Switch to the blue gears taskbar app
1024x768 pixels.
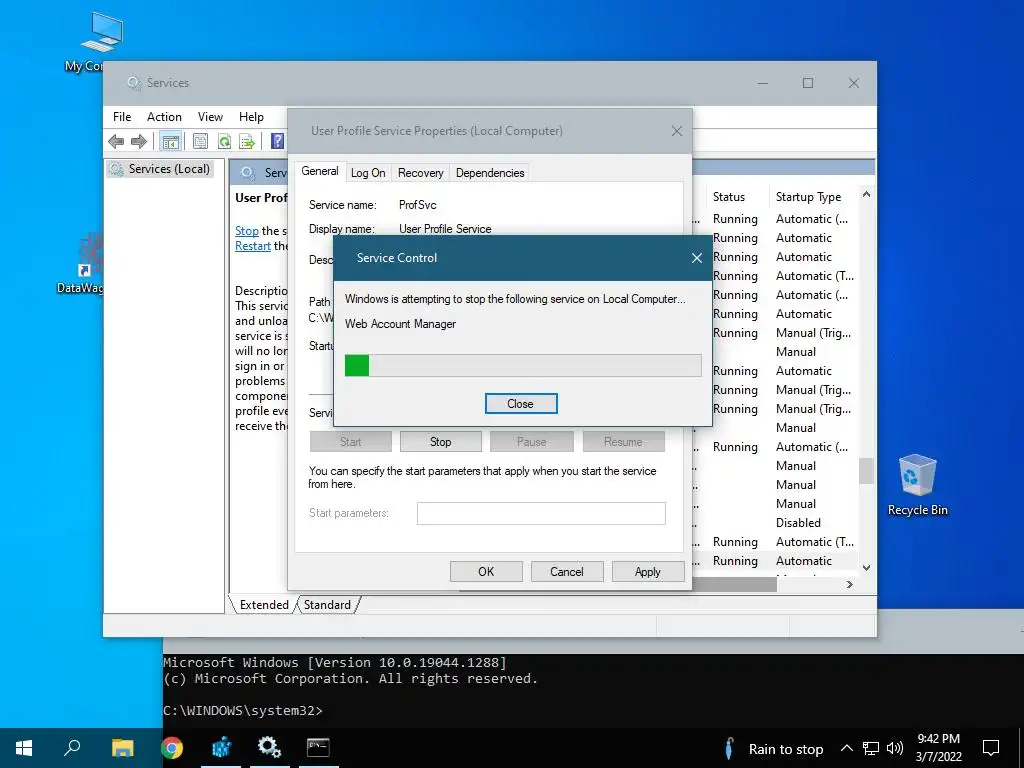[221, 748]
